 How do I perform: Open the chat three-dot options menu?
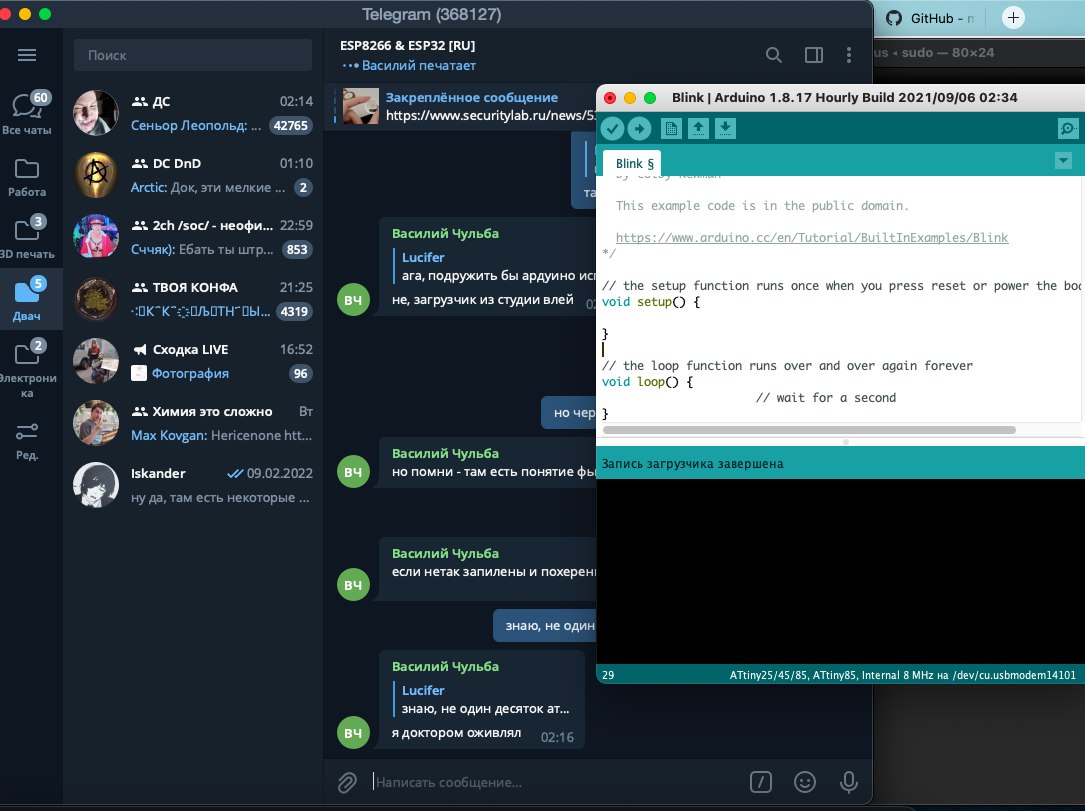849,55
